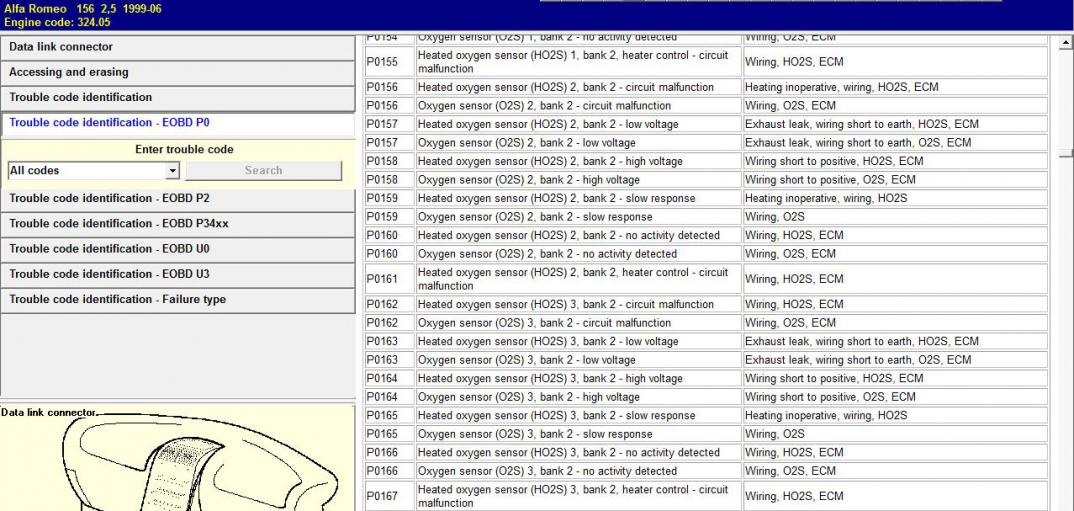Select 'Oxygen sensor (O2S) 3, bank 2 - high voltage'
Image resolution: width=1074 pixels, height=511 pixels.
pyautogui.click(x=579, y=397)
